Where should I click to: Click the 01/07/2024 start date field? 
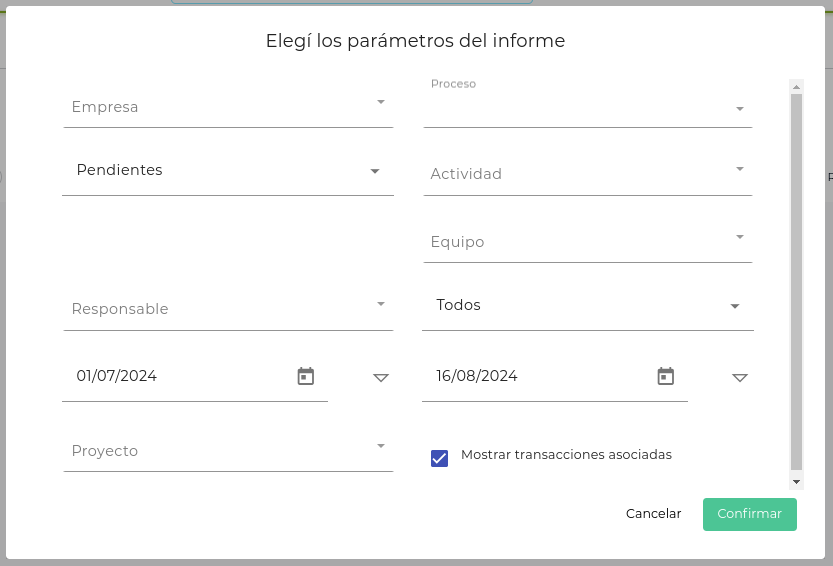point(180,377)
